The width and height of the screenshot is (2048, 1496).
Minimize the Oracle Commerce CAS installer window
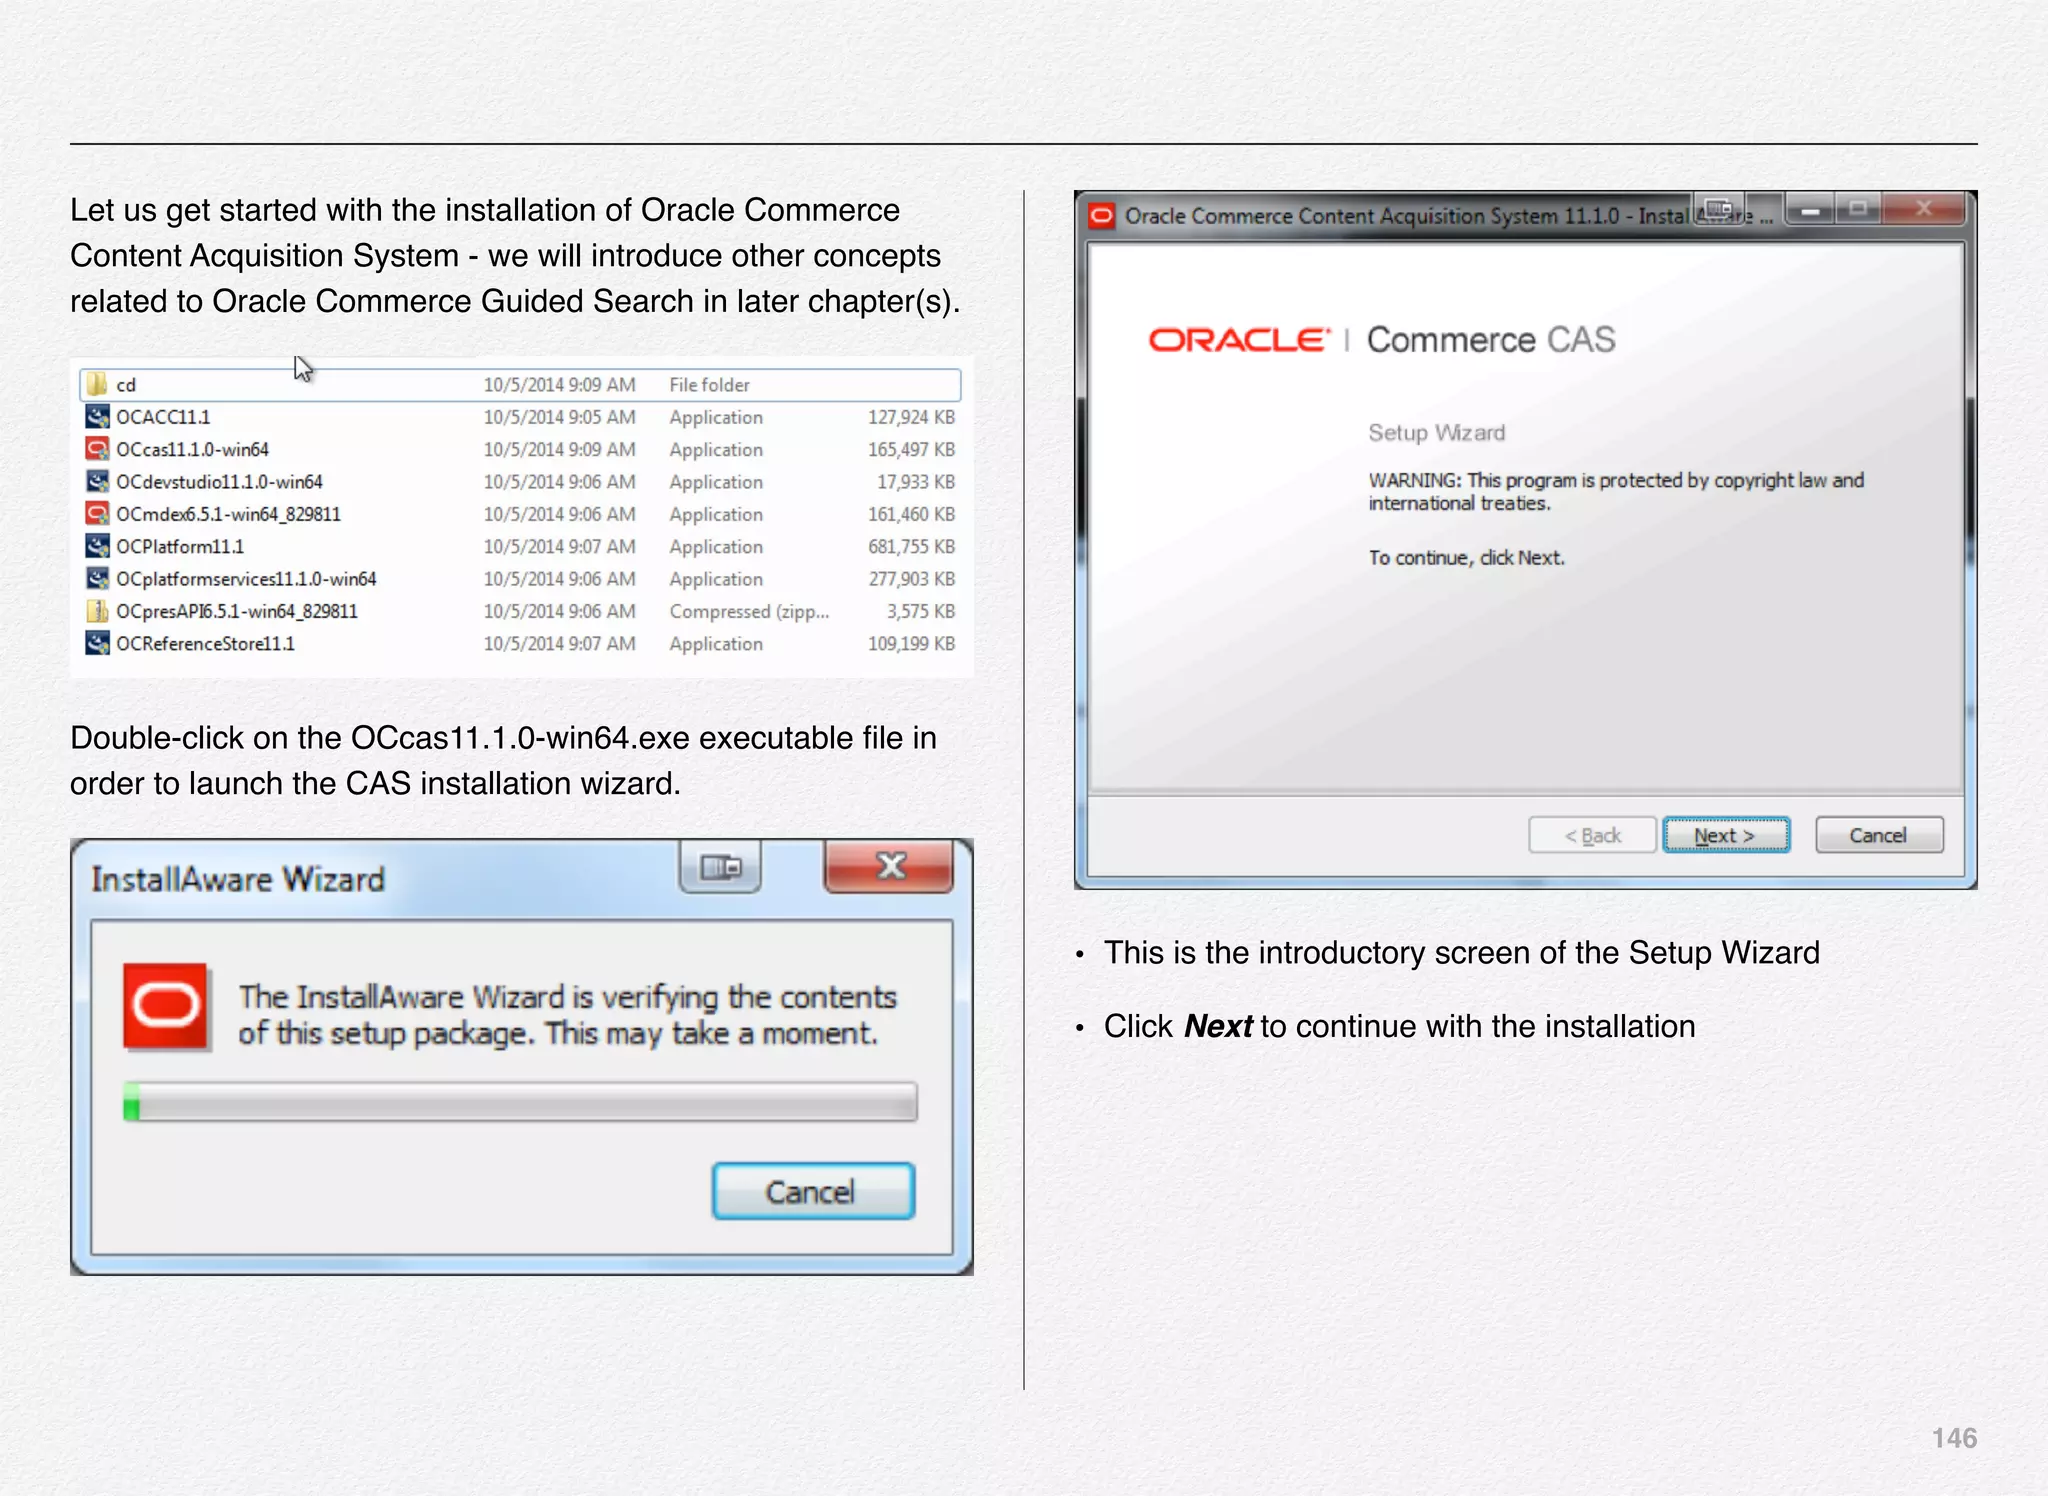[1810, 210]
